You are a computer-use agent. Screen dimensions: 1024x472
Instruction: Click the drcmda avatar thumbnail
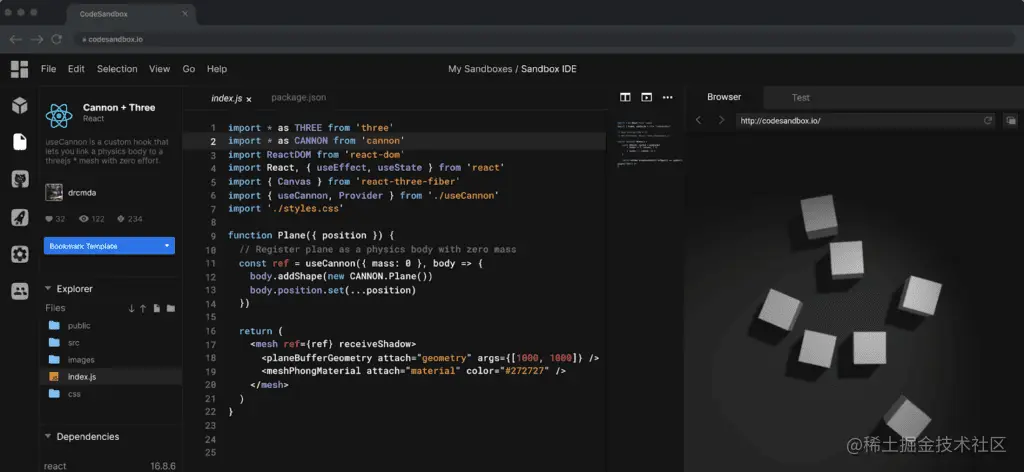pyautogui.click(x=54, y=193)
